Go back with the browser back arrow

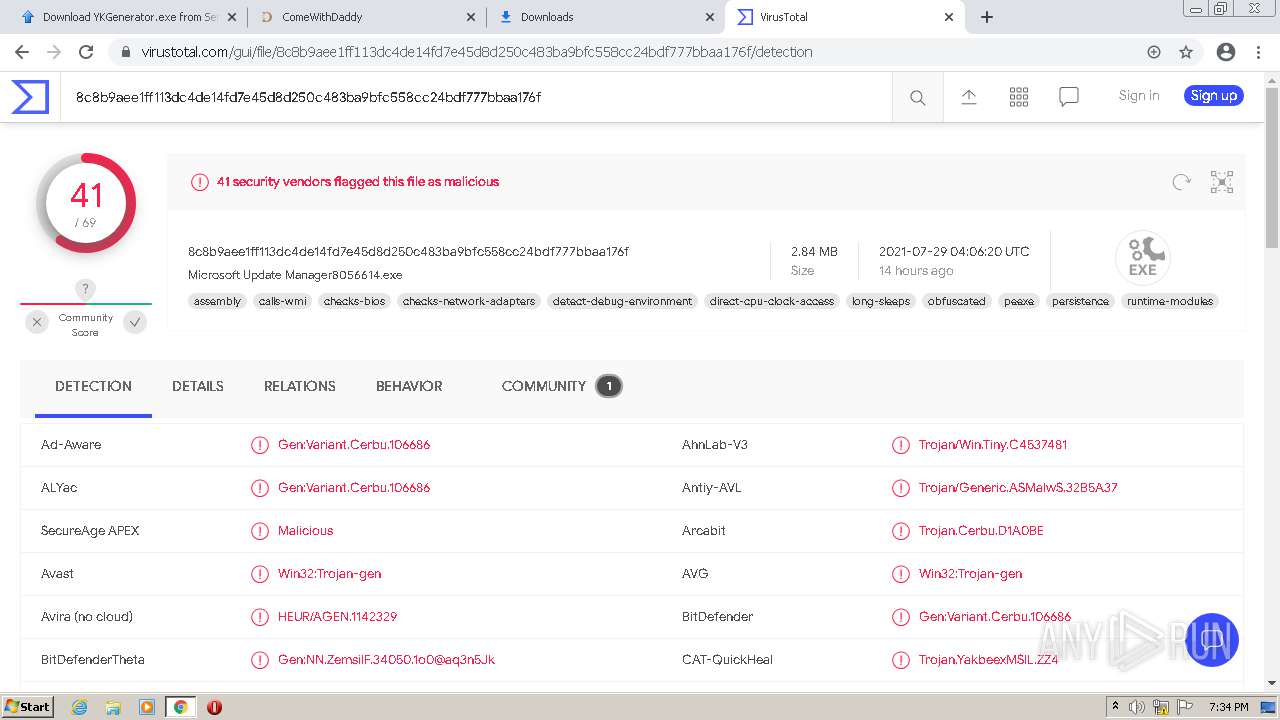click(x=21, y=52)
